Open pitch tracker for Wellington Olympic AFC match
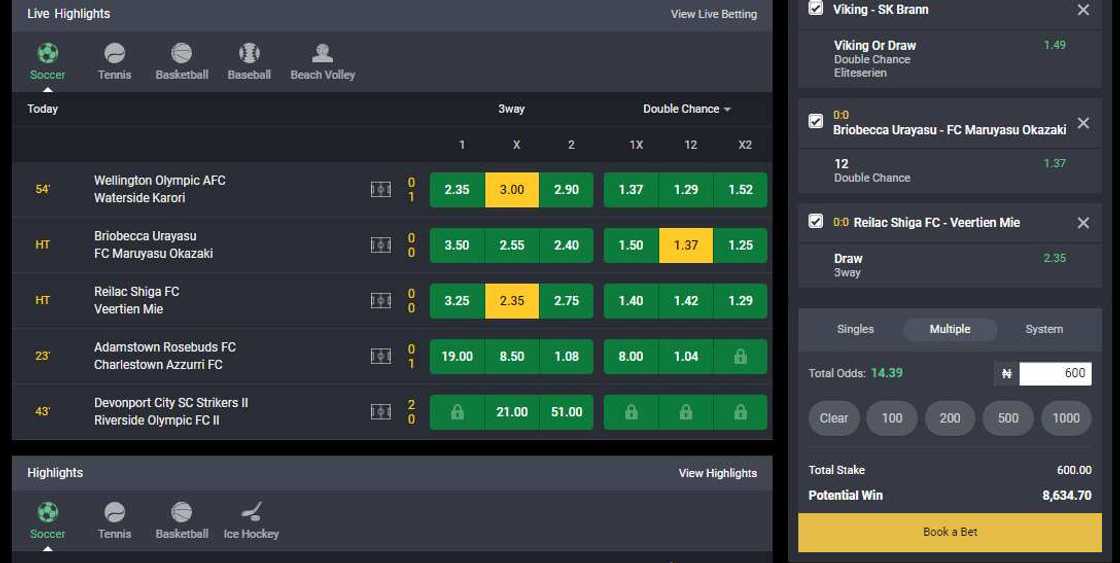 381,189
